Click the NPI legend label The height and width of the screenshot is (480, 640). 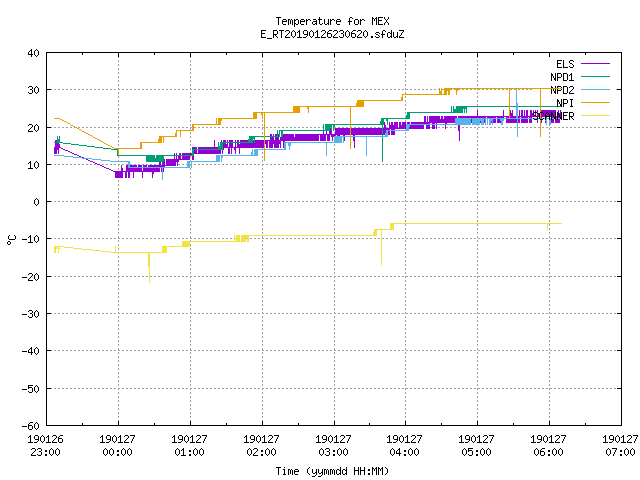pyautogui.click(x=565, y=103)
